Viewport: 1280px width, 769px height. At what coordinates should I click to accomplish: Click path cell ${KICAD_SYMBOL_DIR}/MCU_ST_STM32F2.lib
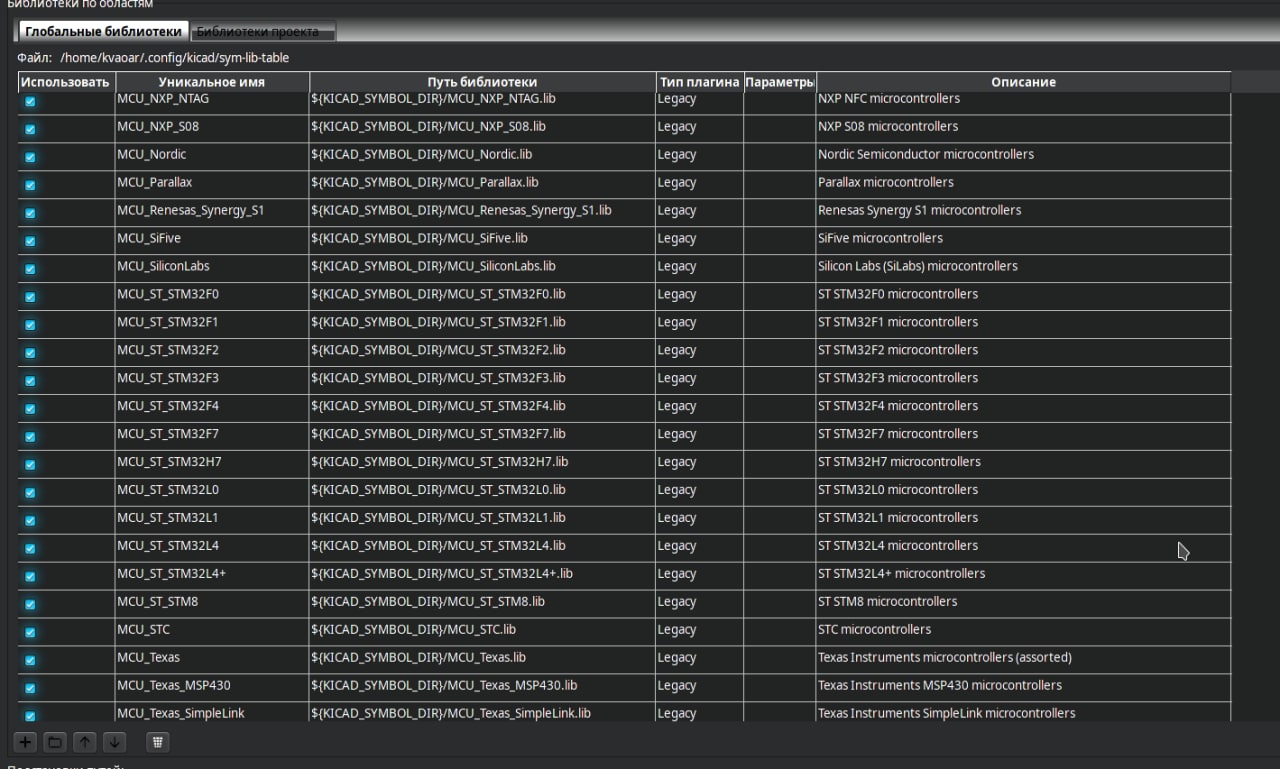point(483,352)
